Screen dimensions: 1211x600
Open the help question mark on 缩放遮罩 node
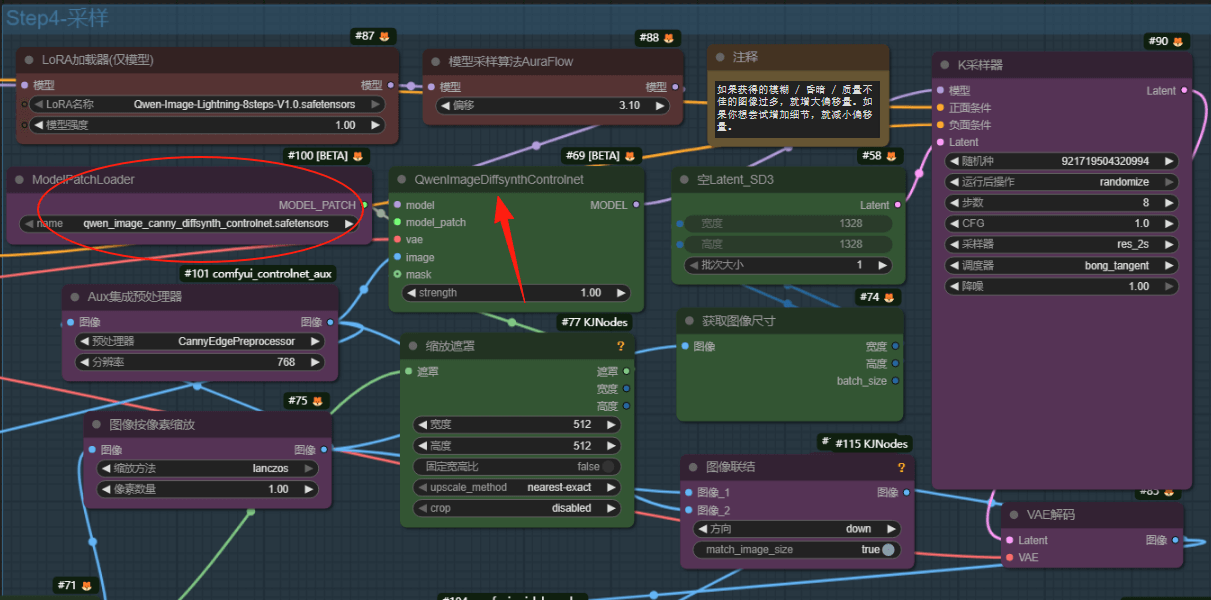point(621,346)
